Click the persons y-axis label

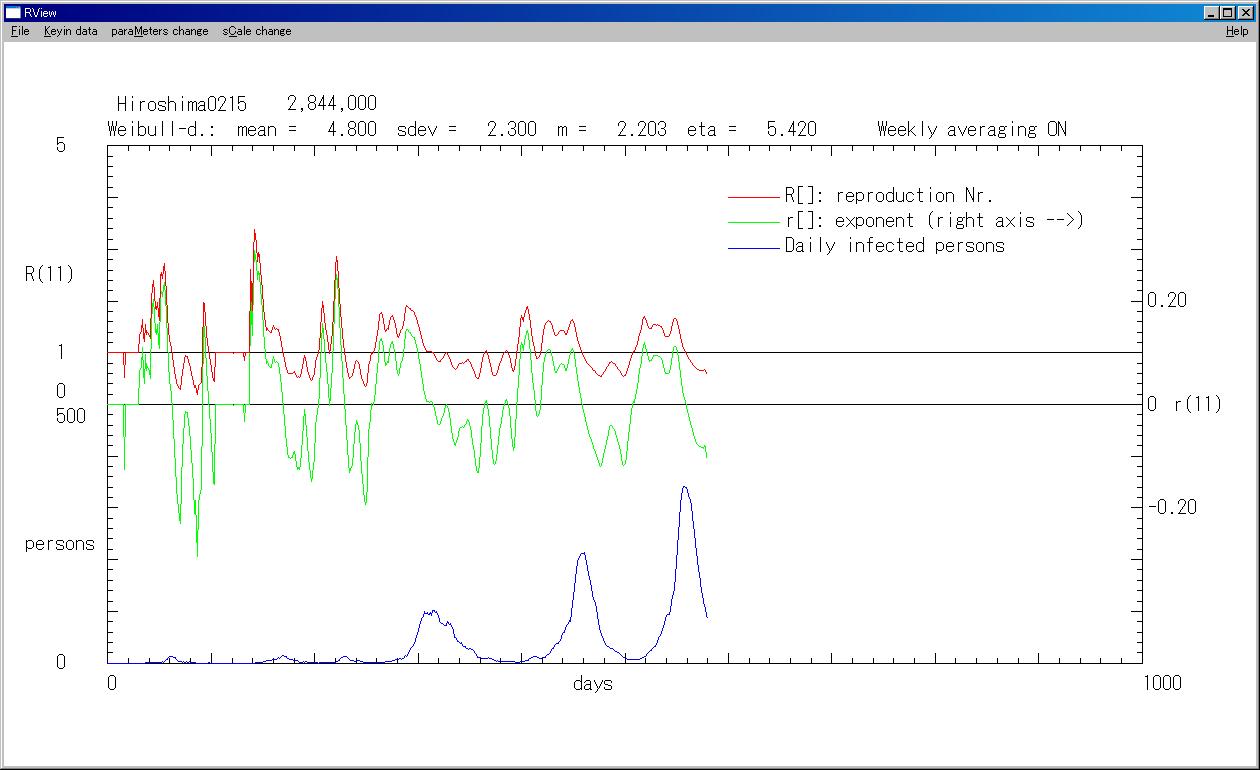tap(60, 544)
